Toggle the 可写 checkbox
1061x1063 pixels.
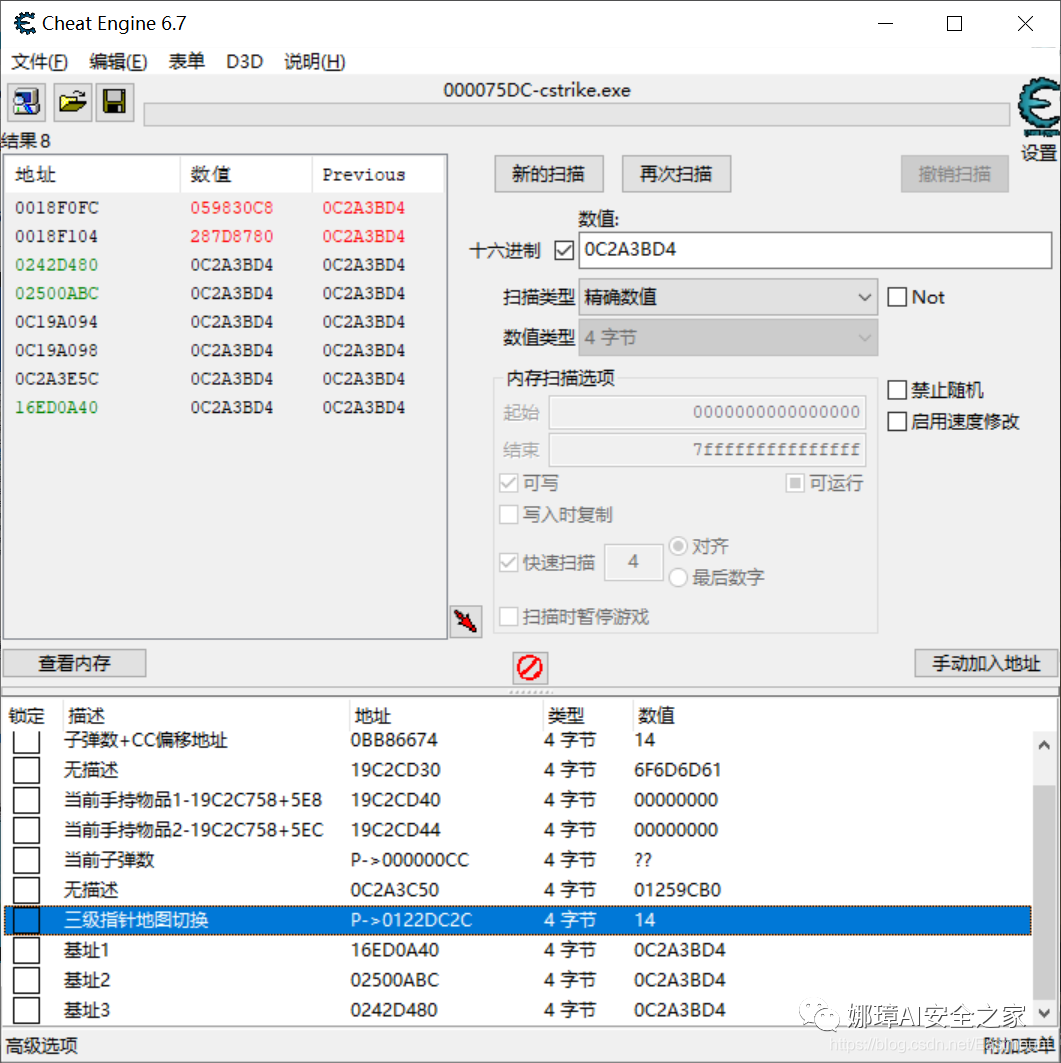point(508,483)
